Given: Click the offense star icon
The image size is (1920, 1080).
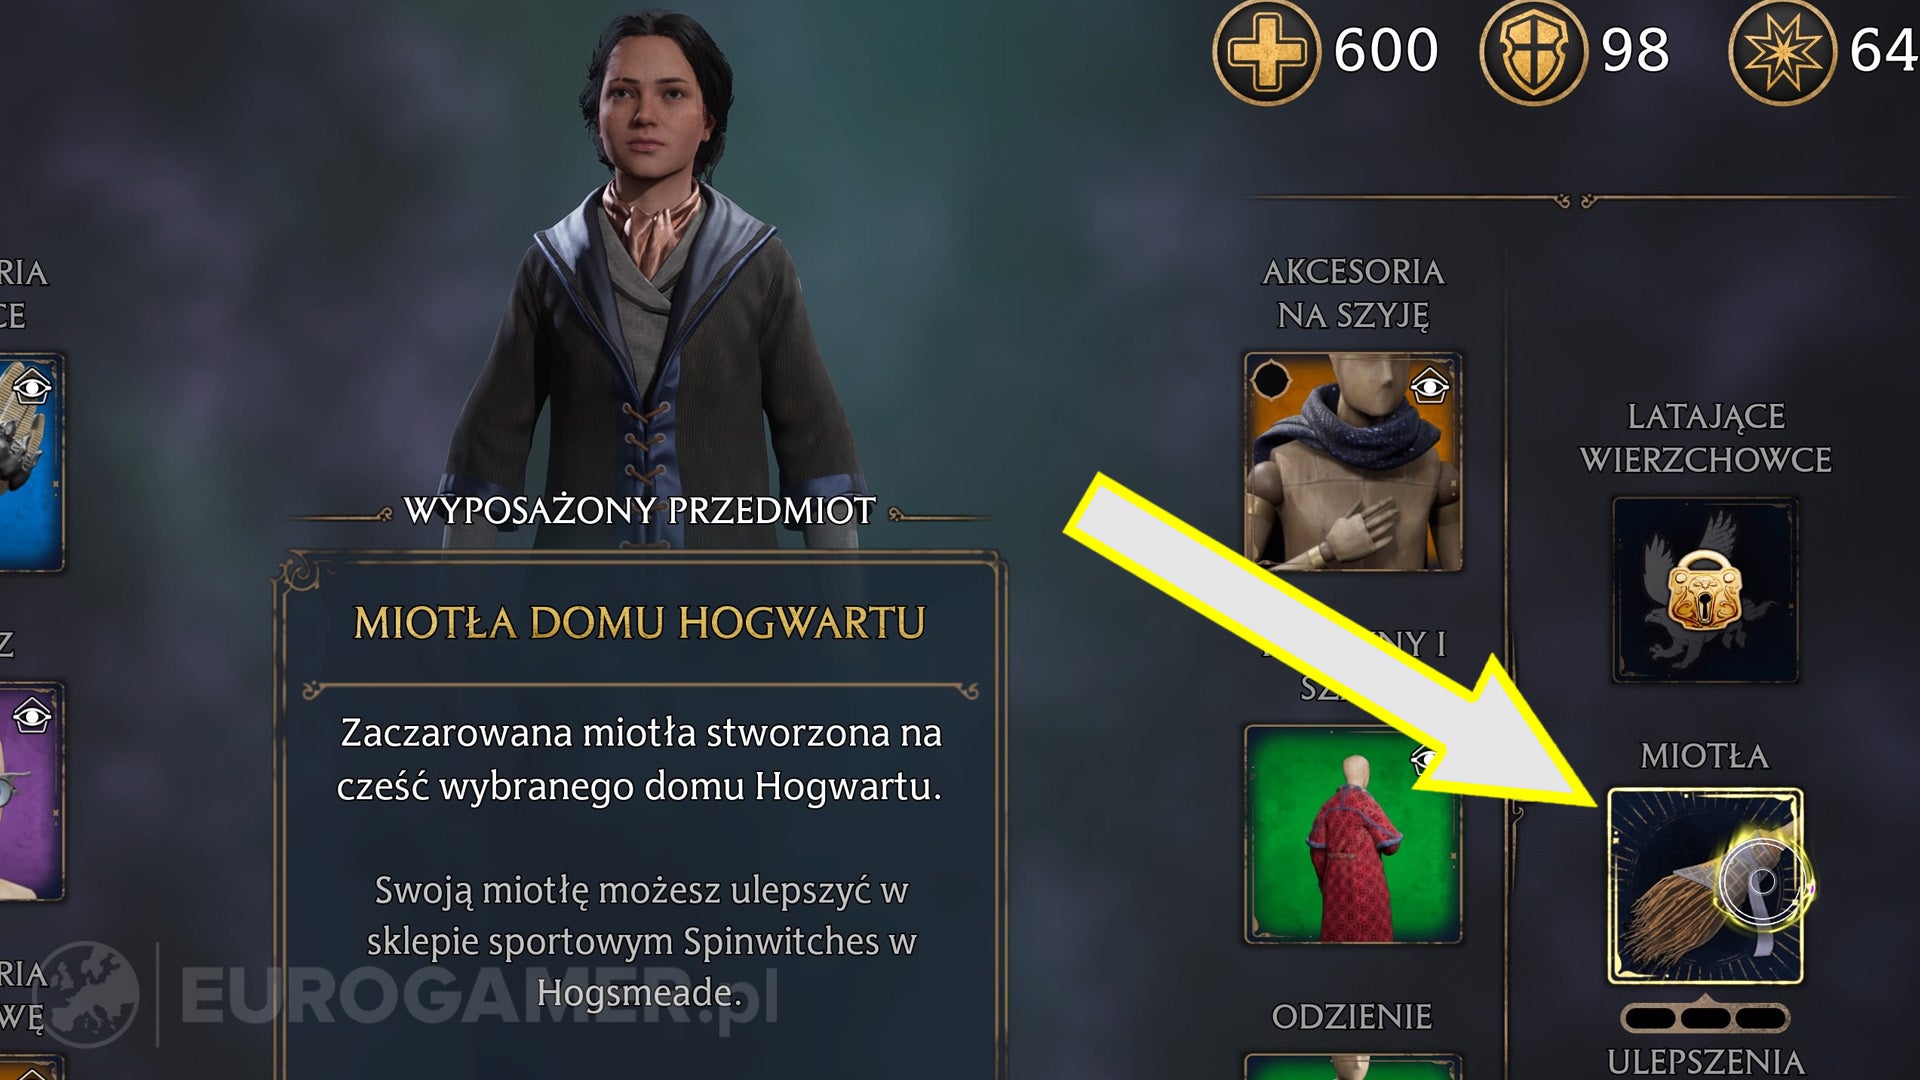Looking at the screenshot, I should (1782, 51).
